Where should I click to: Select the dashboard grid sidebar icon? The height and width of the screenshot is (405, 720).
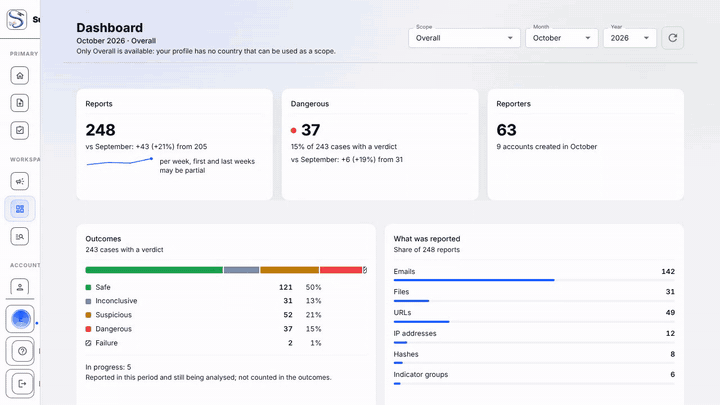click(20, 209)
